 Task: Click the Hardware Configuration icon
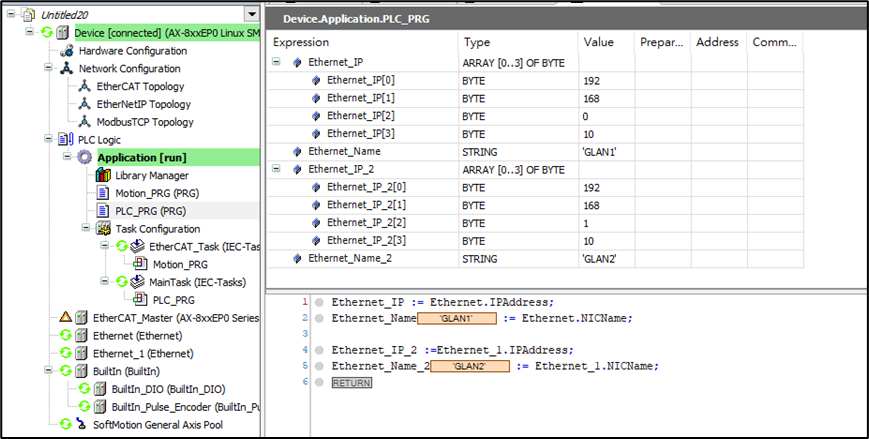tap(67, 51)
